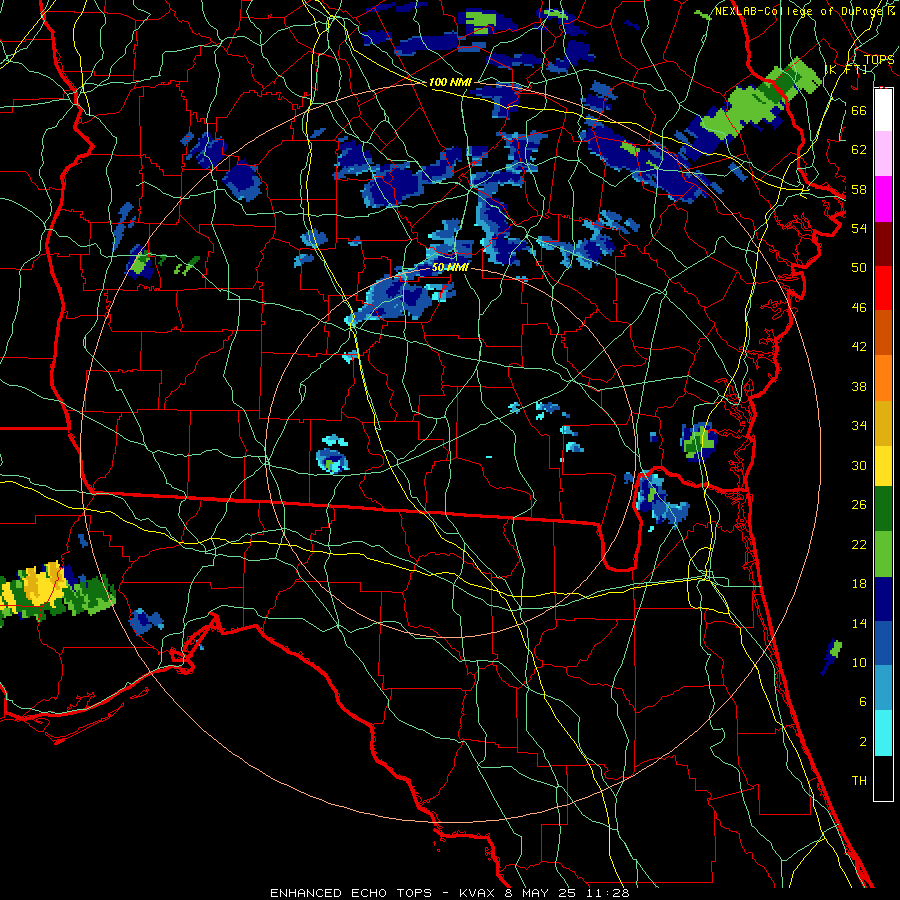Click the '(K FT)' legend units label
Screen dimensions: 900x900
click(x=847, y=69)
